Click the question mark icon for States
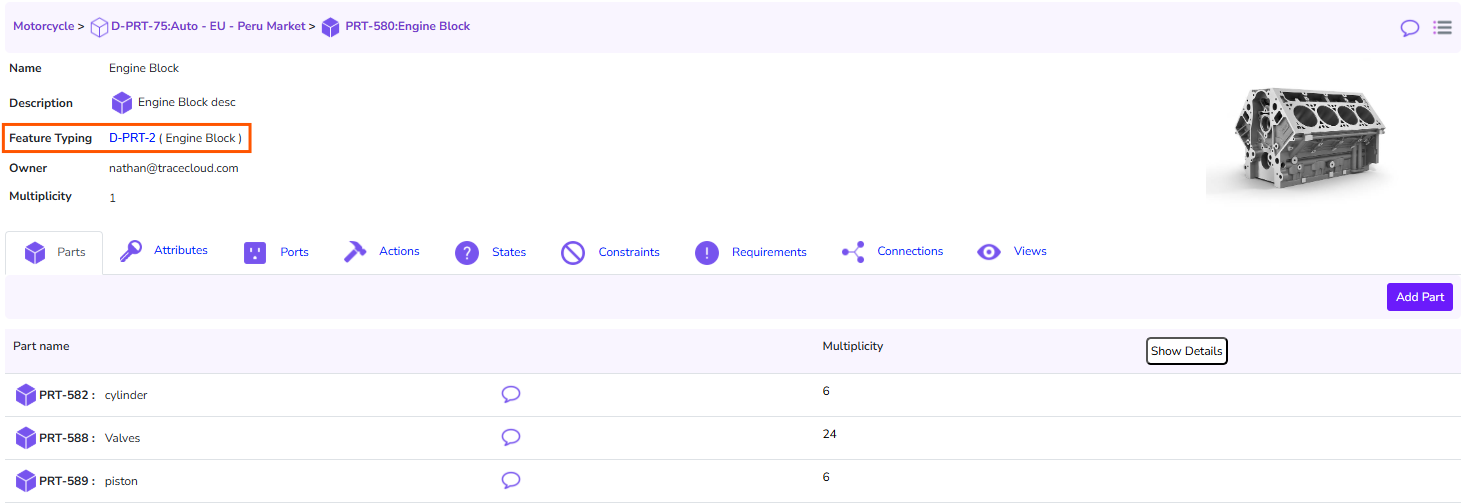1467x503 pixels. 467,253
